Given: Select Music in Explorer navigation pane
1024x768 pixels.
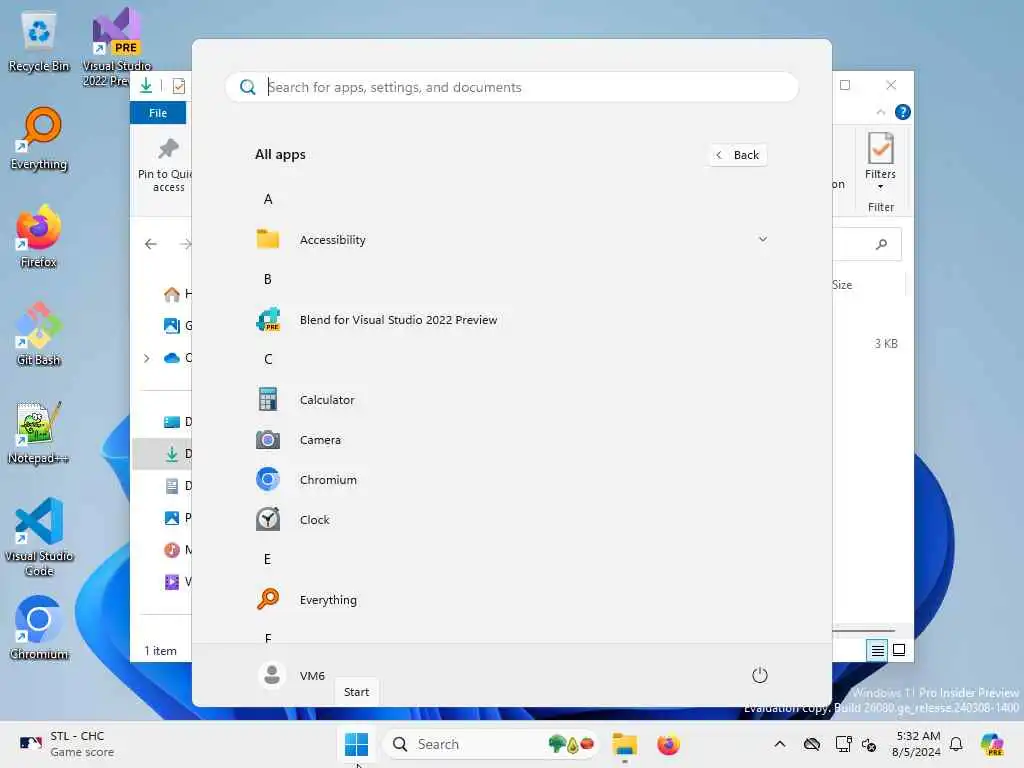Looking at the screenshot, I should click(x=177, y=550).
